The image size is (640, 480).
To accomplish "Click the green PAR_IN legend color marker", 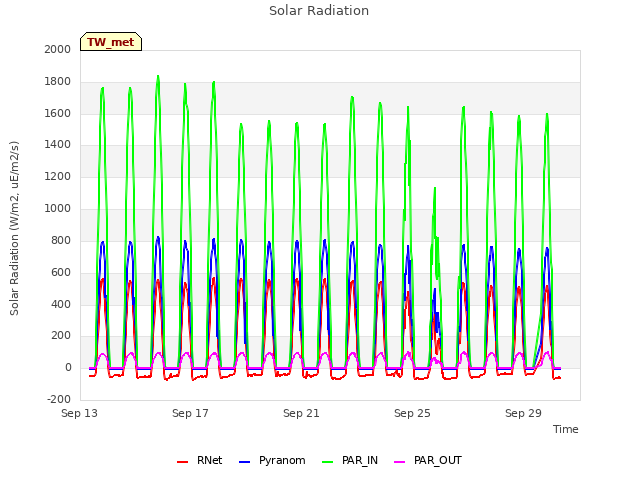I will tap(328, 462).
